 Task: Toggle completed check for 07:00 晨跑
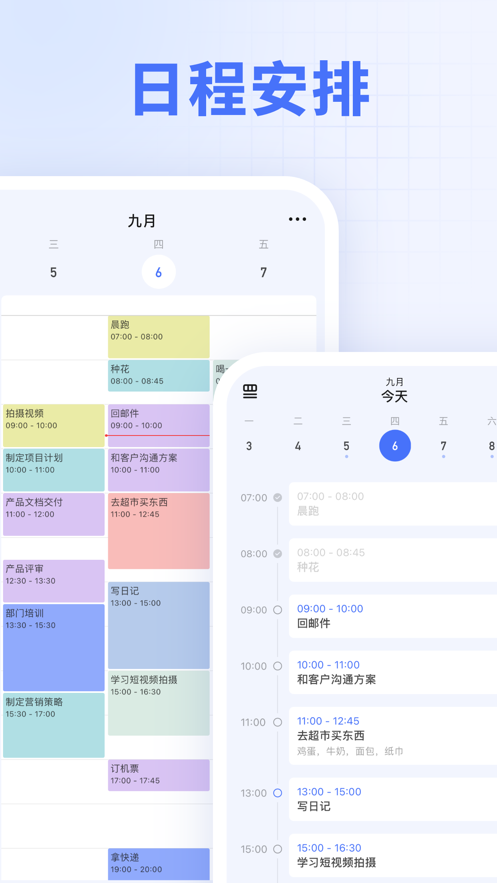click(x=277, y=497)
